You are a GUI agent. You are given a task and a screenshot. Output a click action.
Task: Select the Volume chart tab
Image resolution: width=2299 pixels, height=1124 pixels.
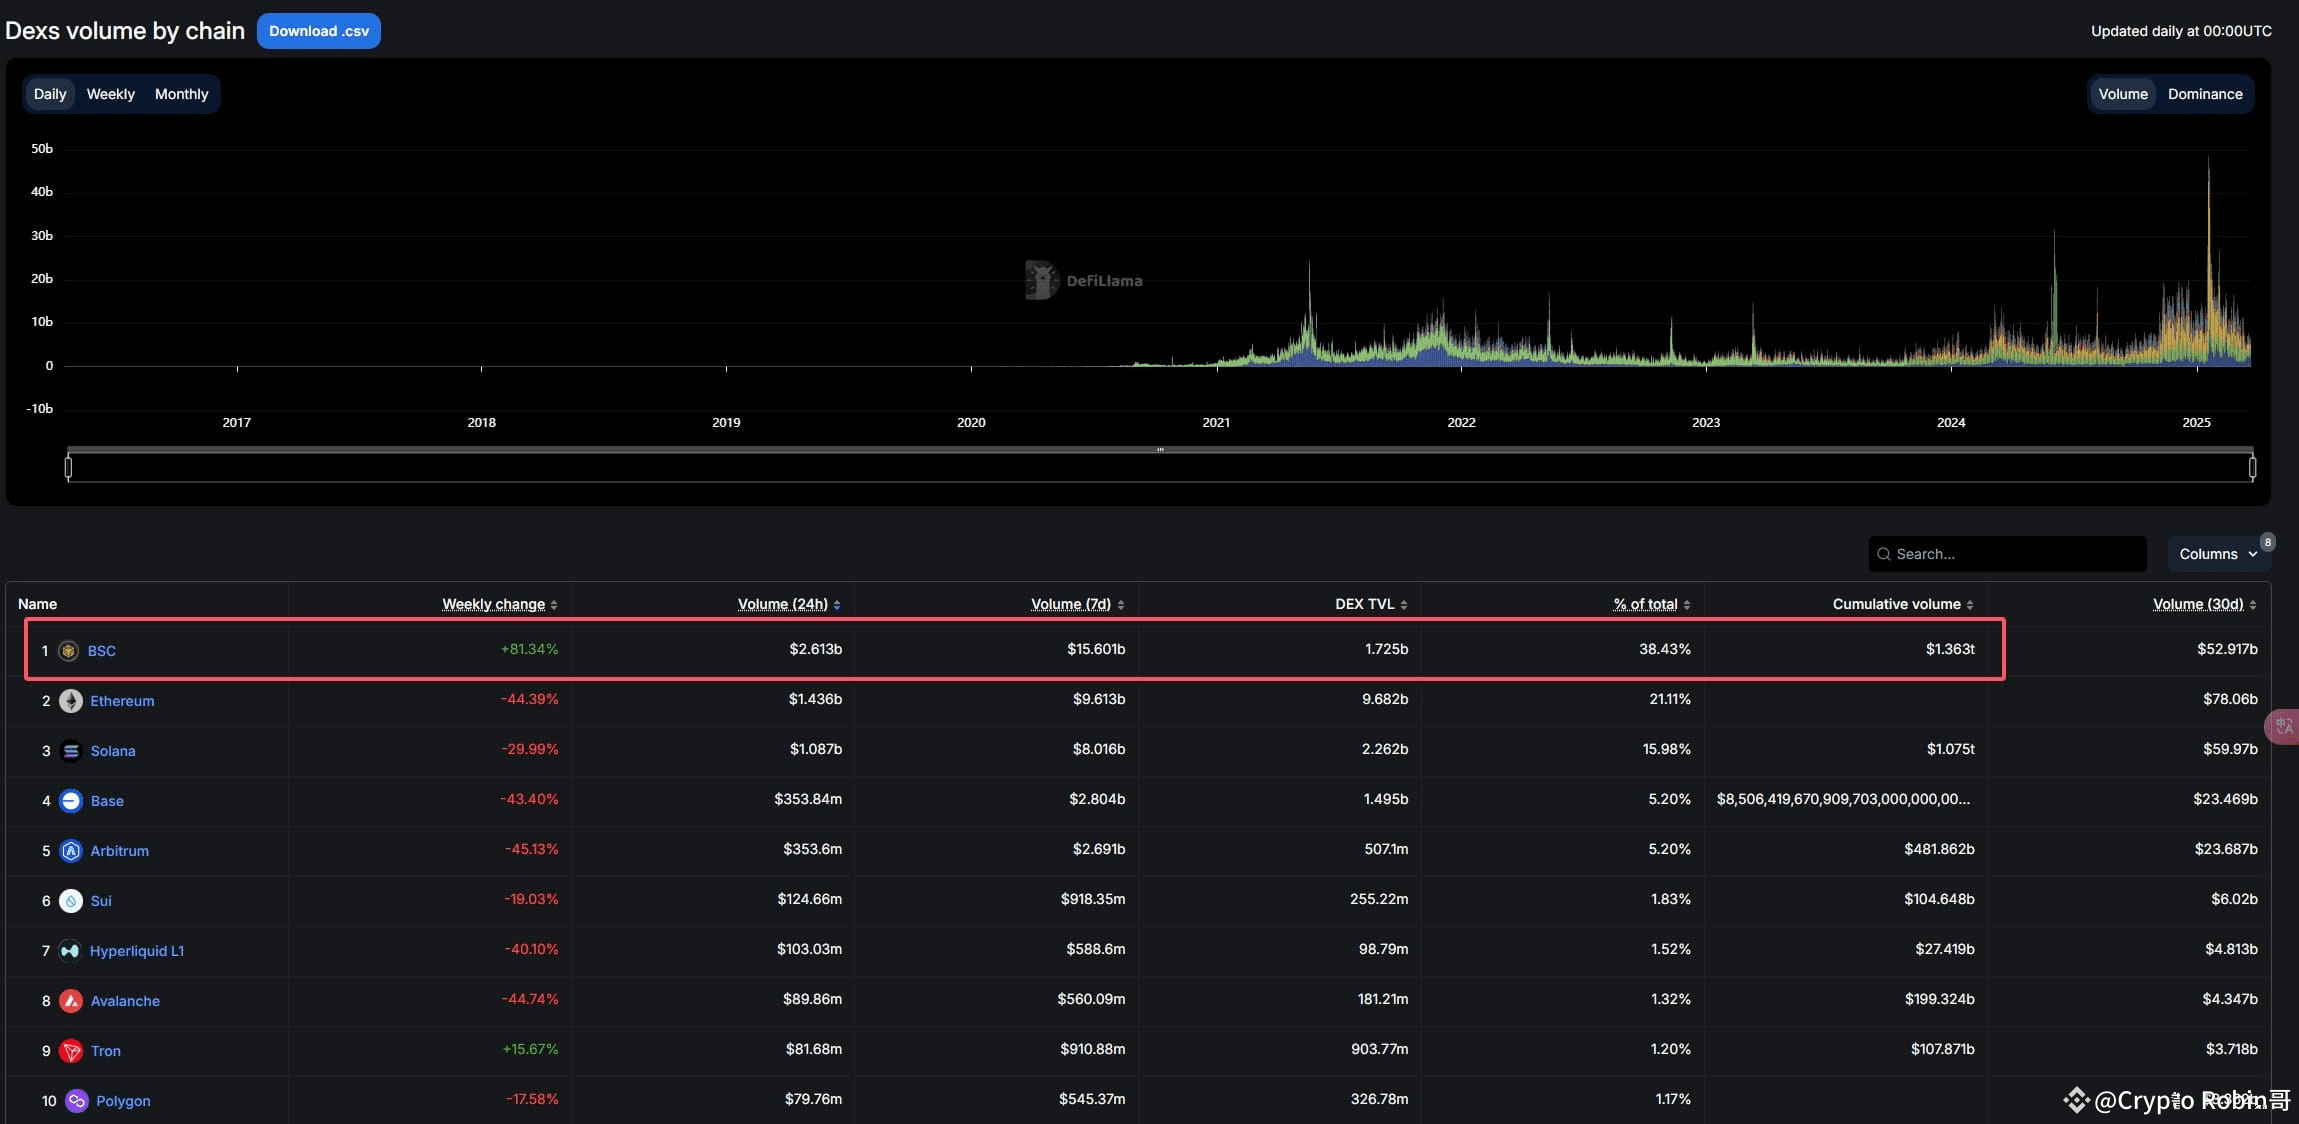(x=2122, y=94)
